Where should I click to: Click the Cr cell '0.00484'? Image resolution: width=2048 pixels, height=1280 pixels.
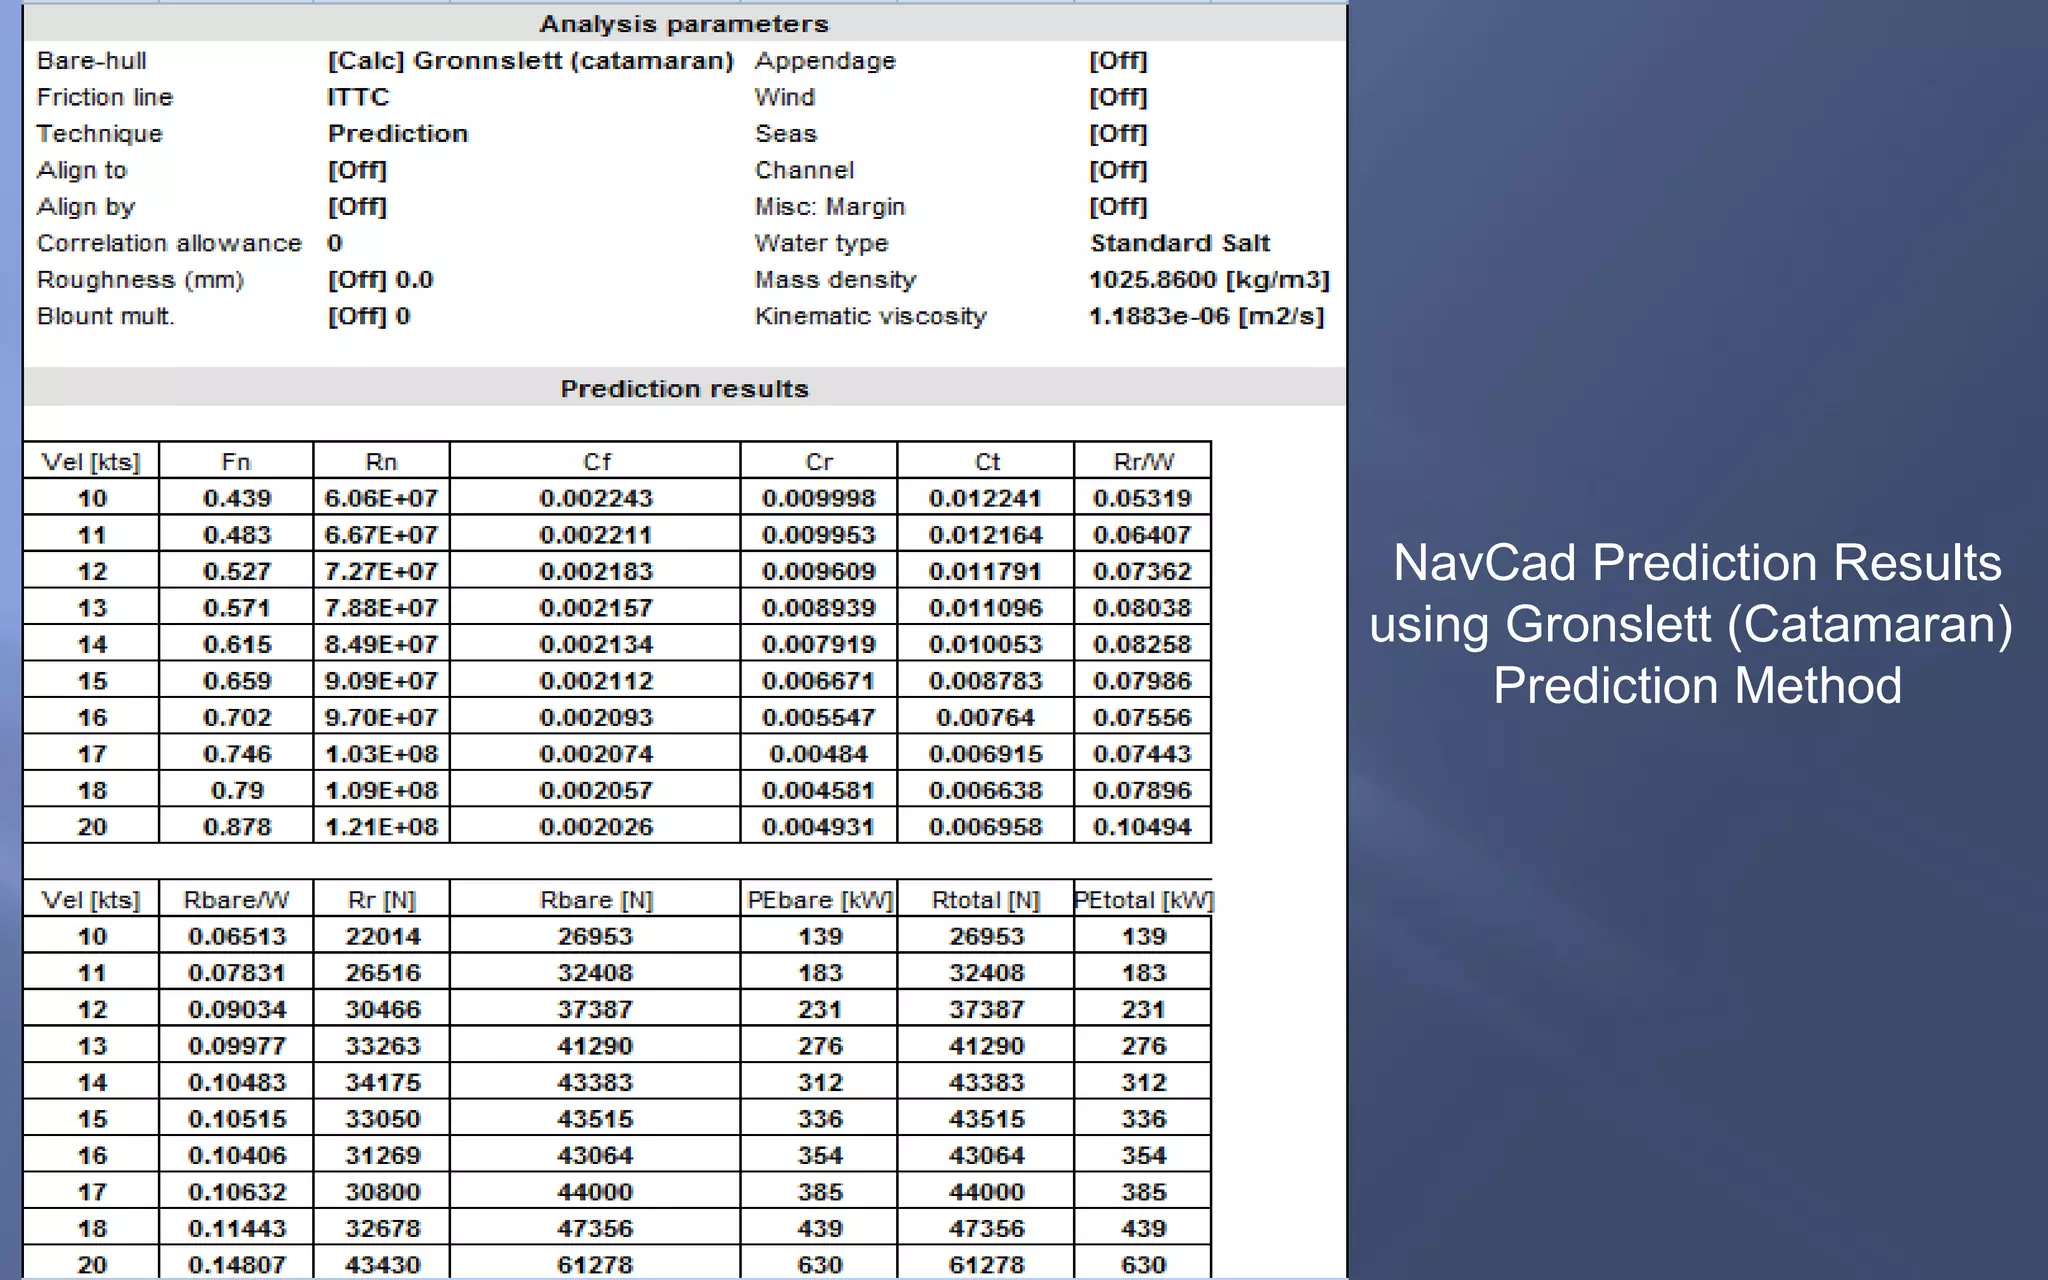click(819, 754)
